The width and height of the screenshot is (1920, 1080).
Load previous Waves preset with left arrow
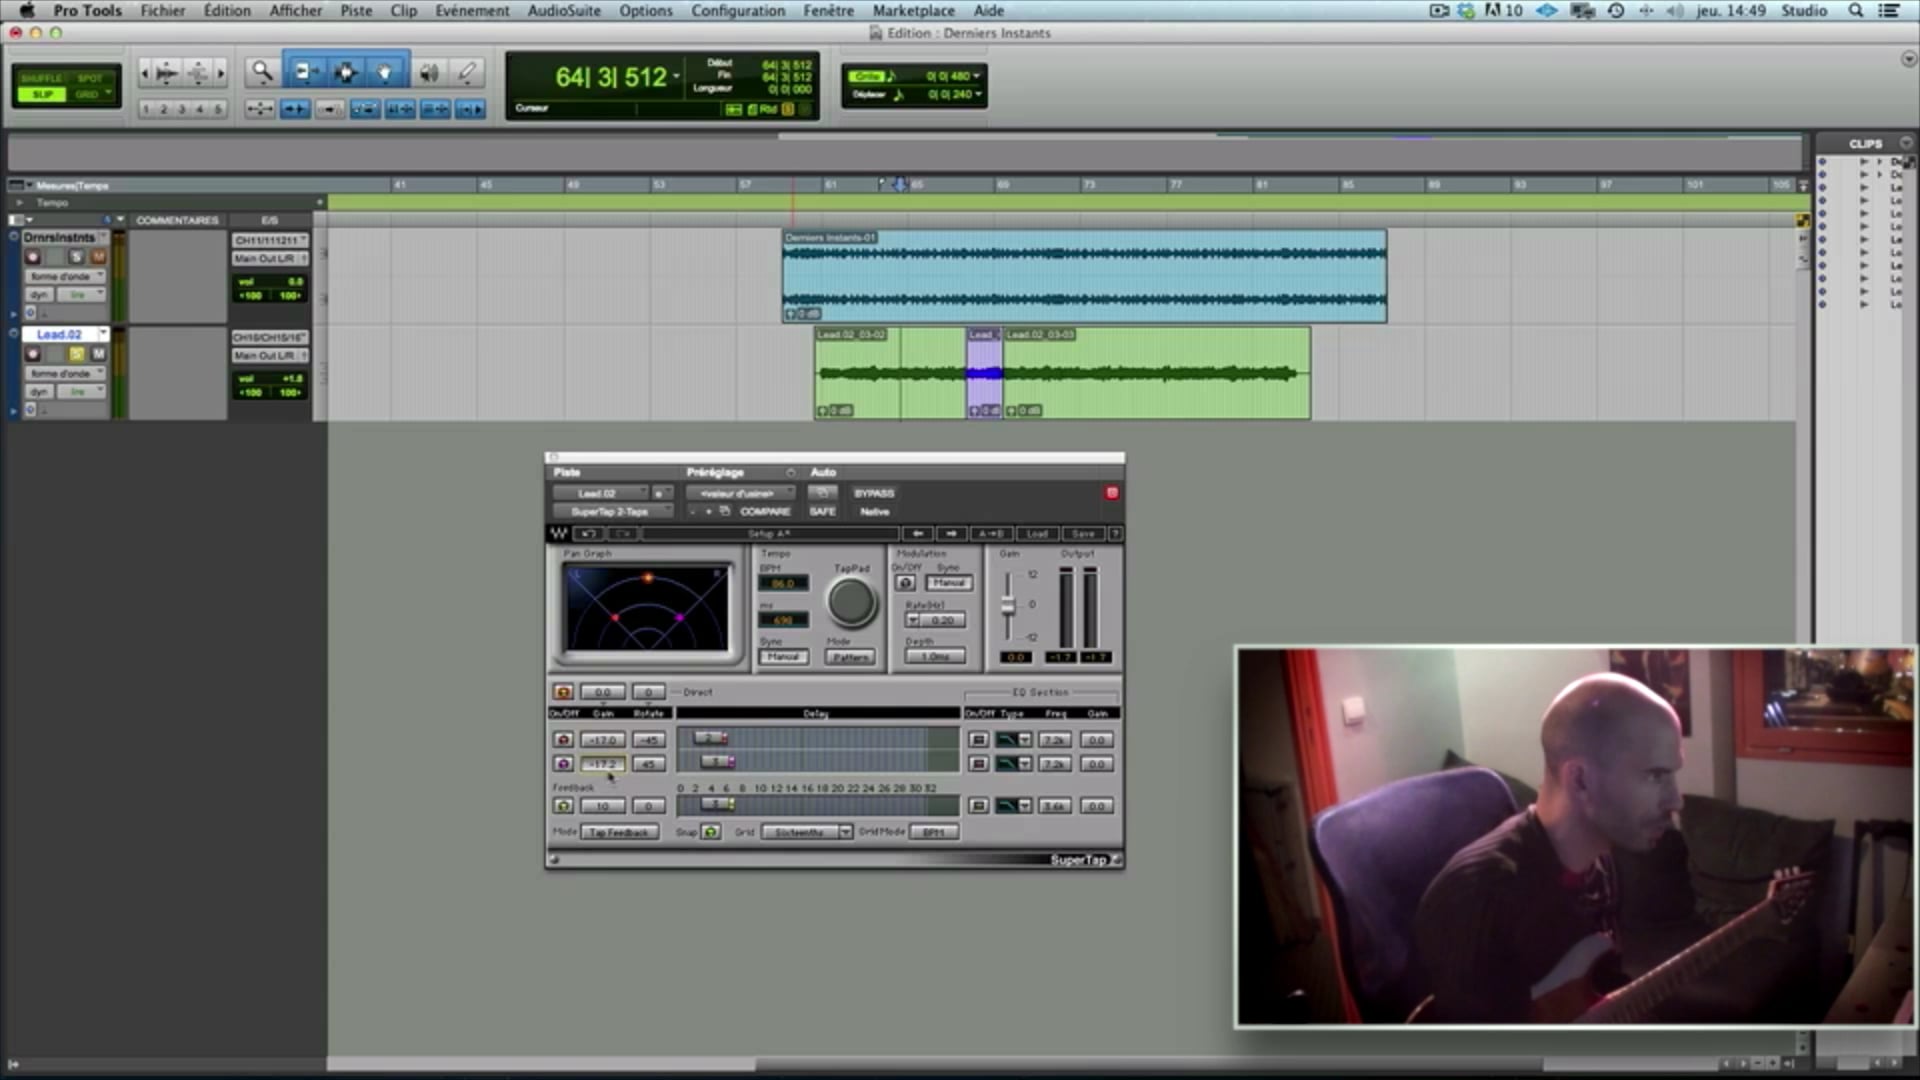[918, 534]
